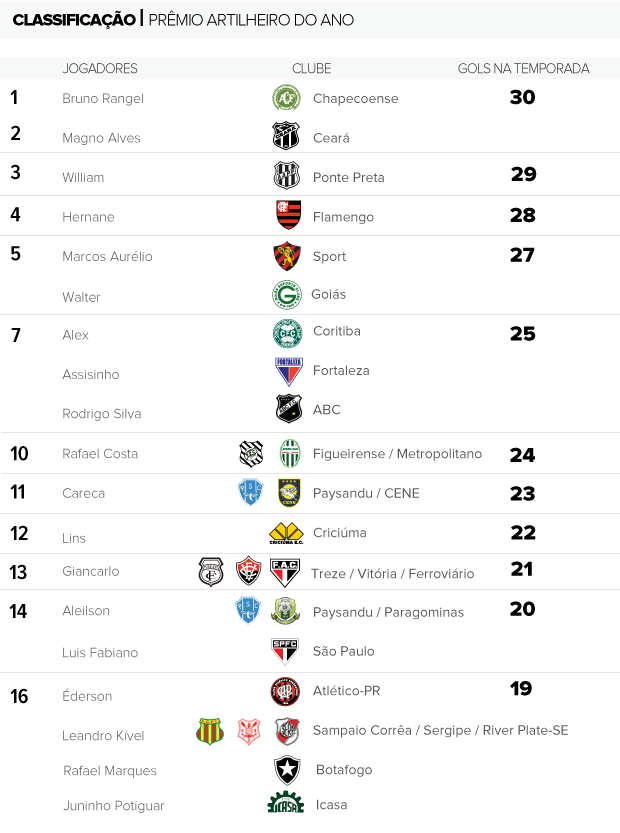
Task: Click the 30 goals figure
Action: 522,97
